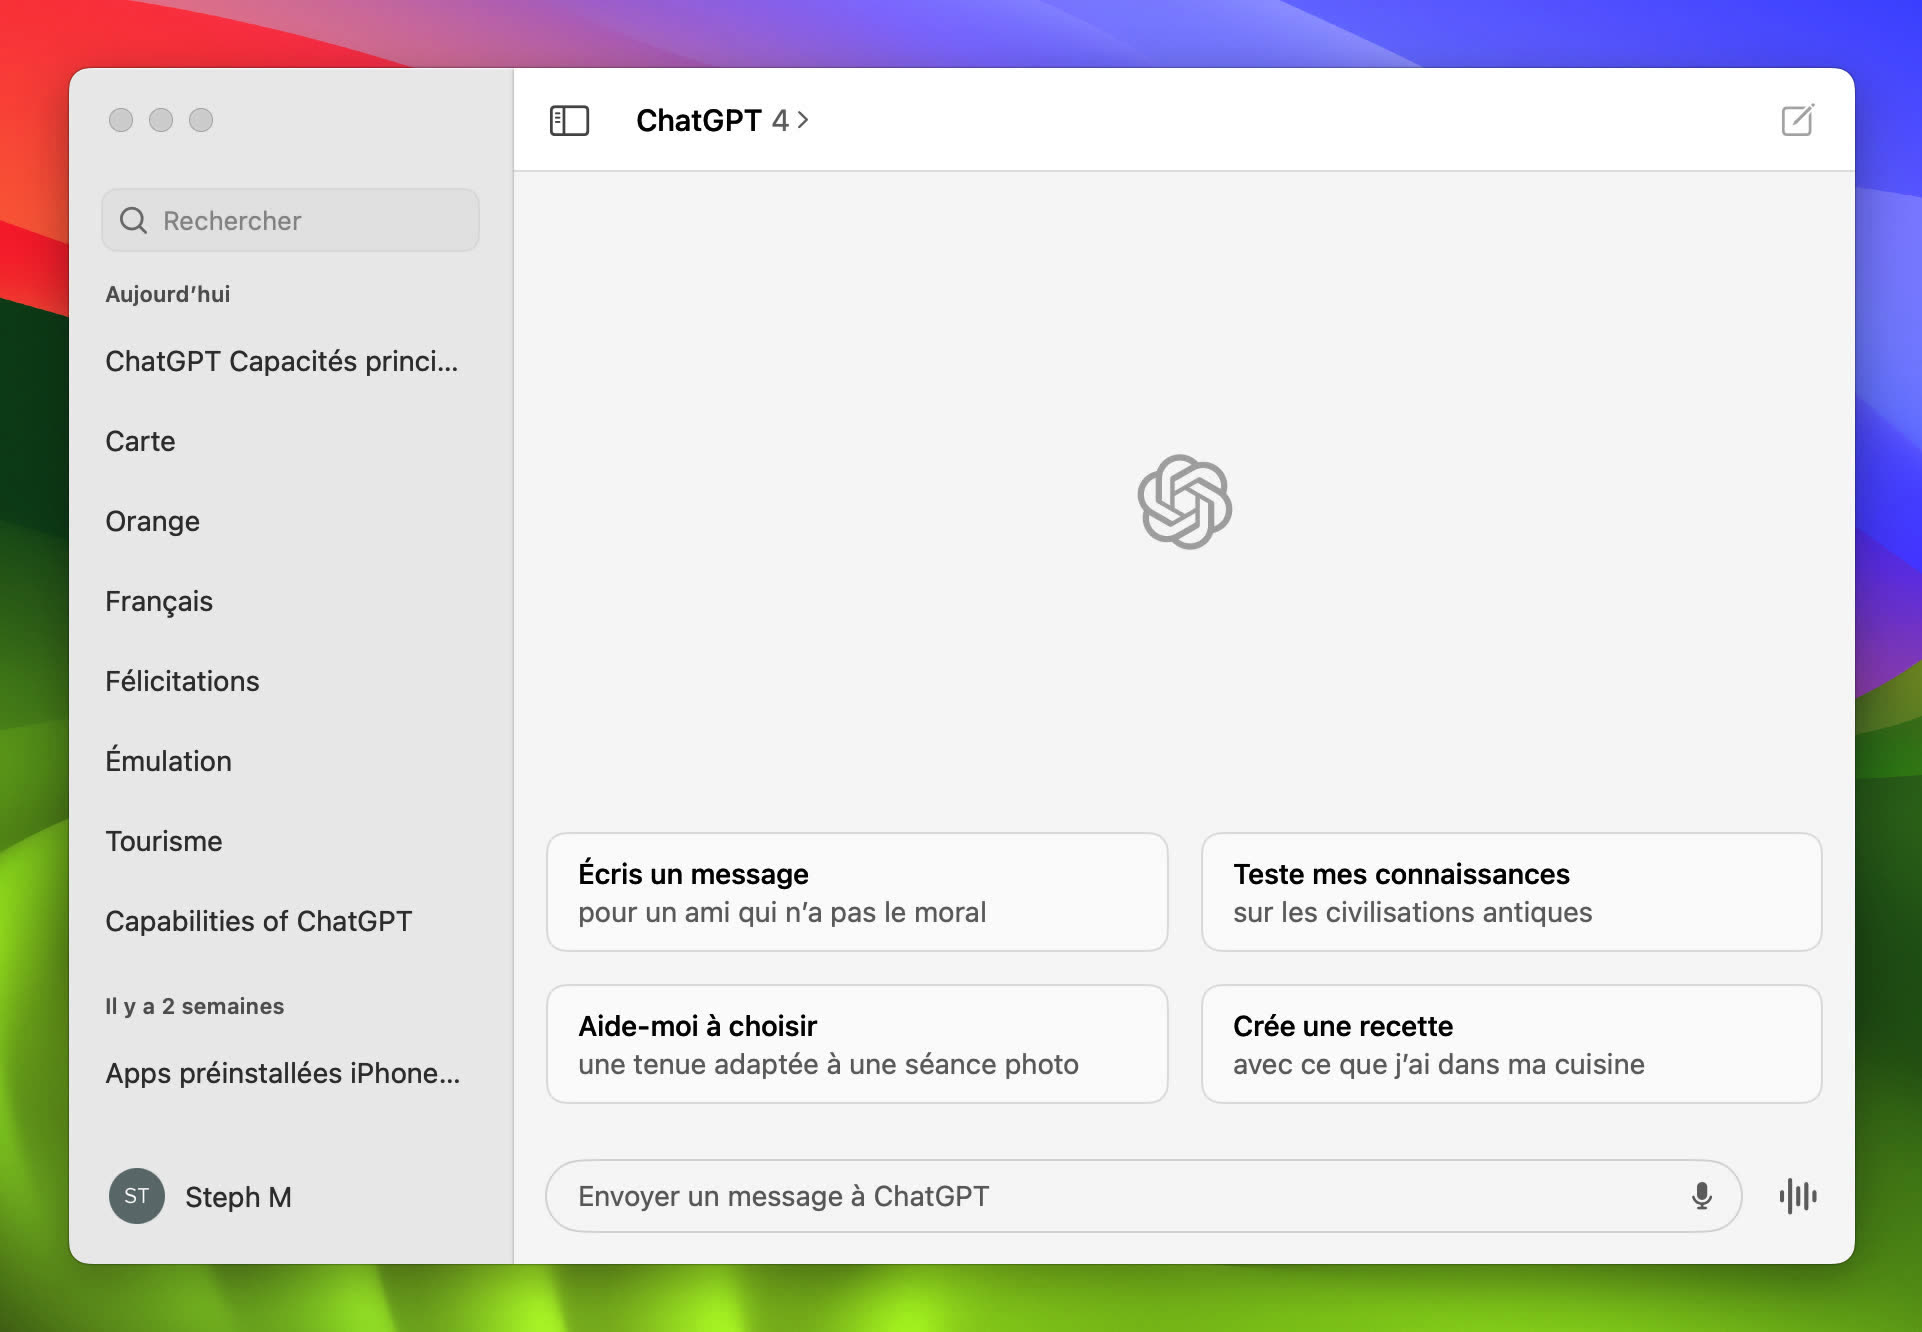The height and width of the screenshot is (1332, 1922).
Task: Choose the Teste mes connaissances suggestion
Action: (1511, 892)
